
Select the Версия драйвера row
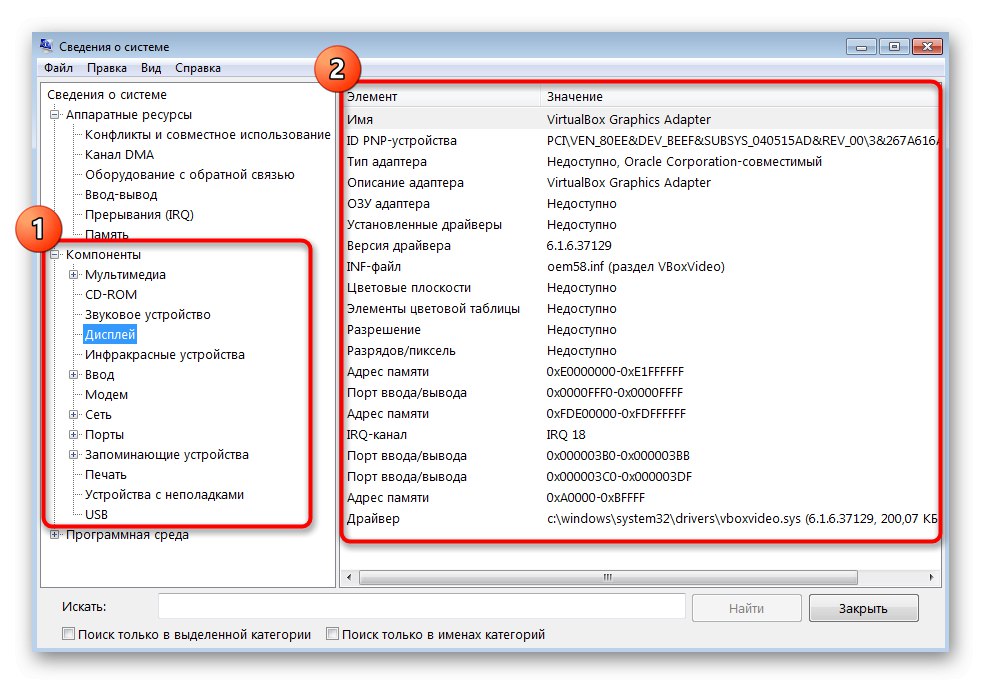(641, 245)
